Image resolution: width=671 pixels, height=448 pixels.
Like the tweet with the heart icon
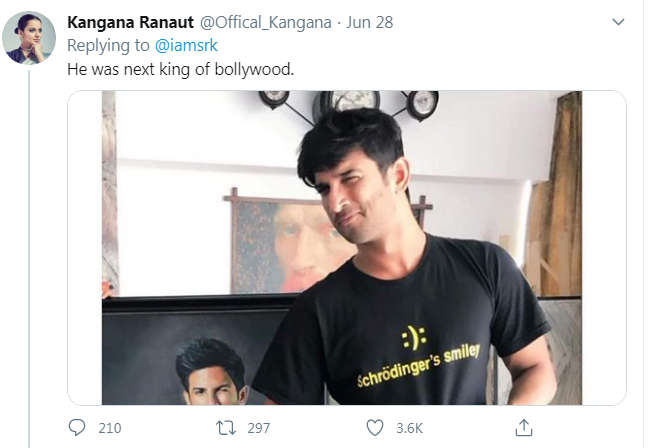(x=375, y=428)
